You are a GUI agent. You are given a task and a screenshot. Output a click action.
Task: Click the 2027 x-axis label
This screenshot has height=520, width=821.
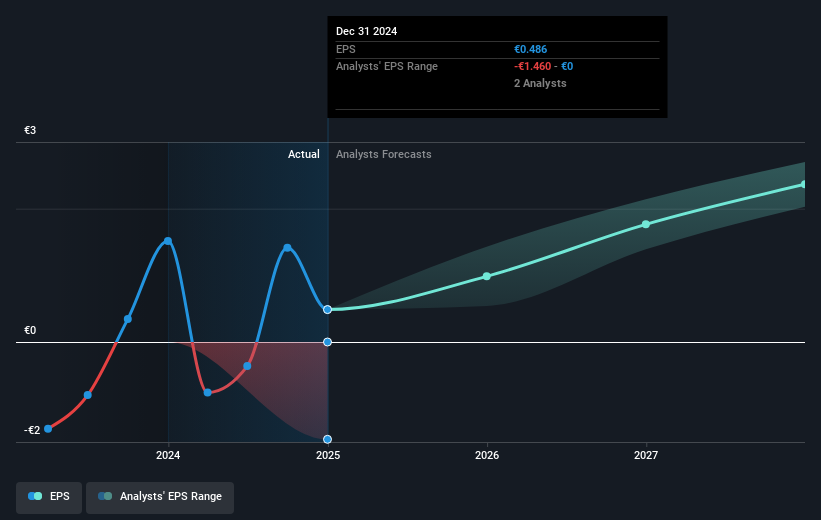pos(646,455)
